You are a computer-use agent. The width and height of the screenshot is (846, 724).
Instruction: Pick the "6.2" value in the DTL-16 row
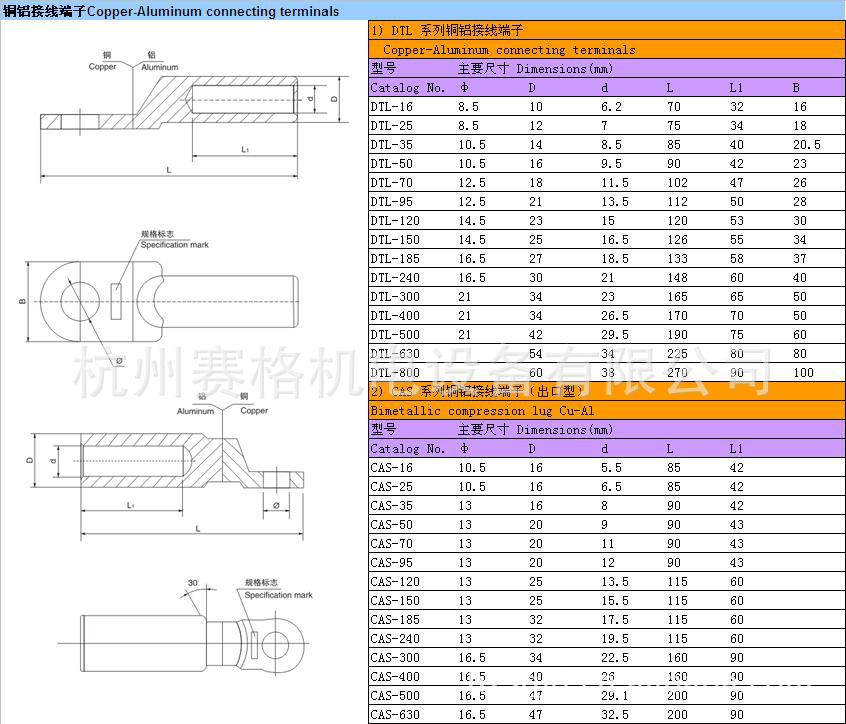611,107
